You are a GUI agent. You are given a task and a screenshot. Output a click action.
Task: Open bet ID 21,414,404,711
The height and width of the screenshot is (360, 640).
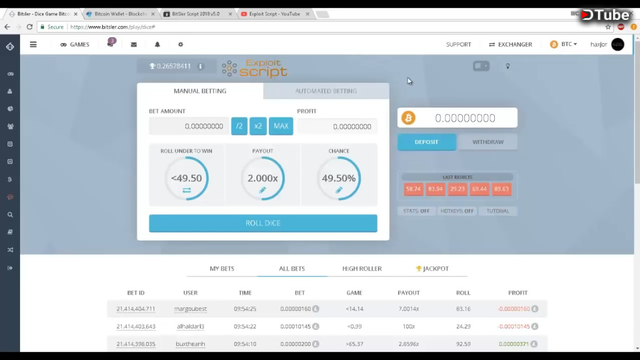click(x=136, y=309)
